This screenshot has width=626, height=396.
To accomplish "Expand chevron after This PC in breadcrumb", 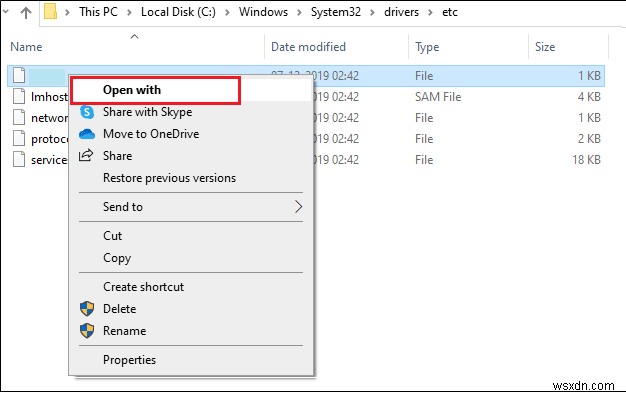I will (x=129, y=12).
